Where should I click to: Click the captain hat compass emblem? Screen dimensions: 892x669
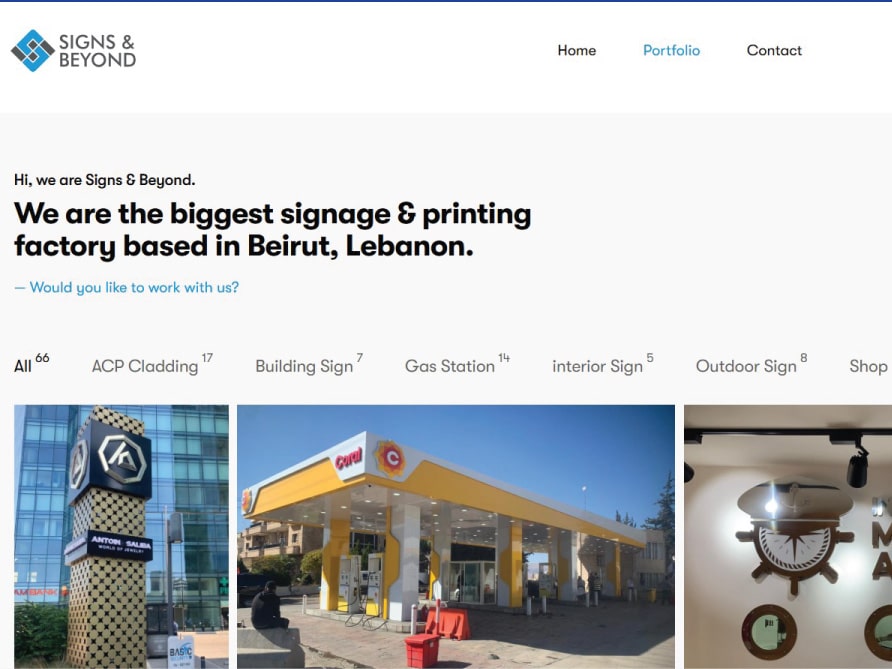[795, 535]
